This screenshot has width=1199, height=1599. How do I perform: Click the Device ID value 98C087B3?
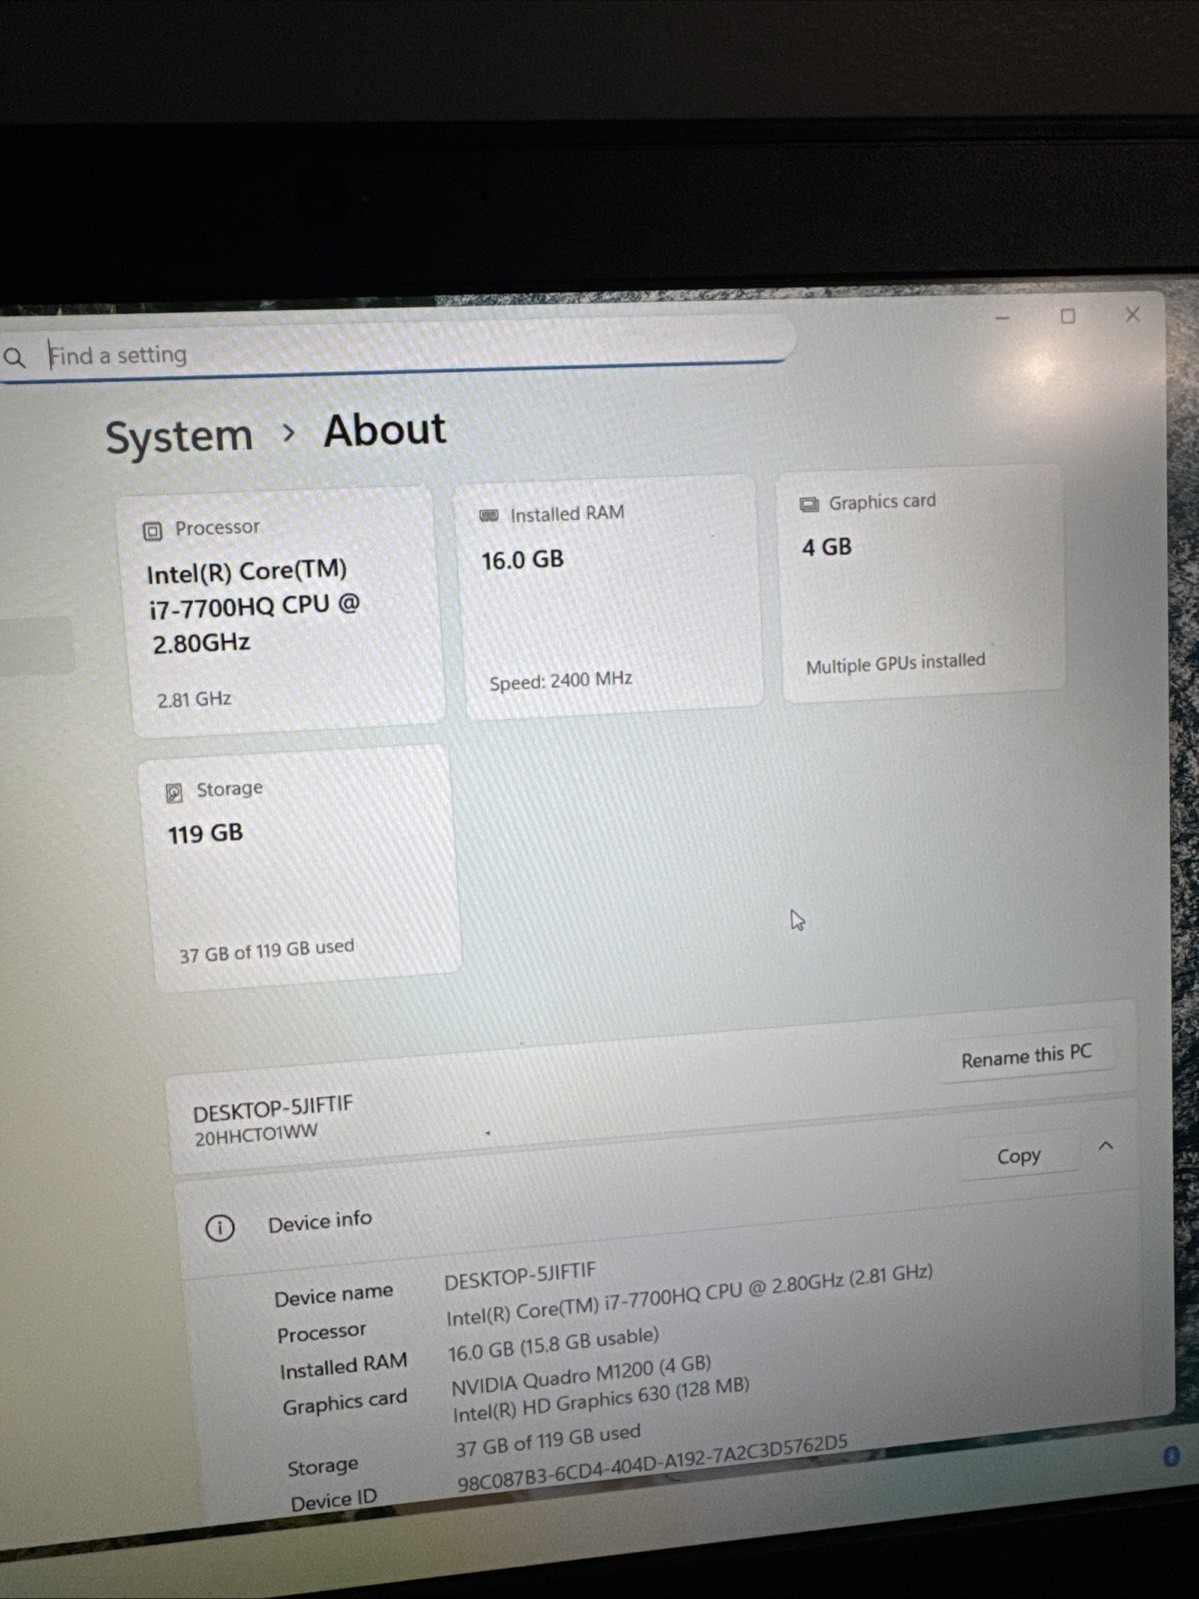click(653, 1463)
